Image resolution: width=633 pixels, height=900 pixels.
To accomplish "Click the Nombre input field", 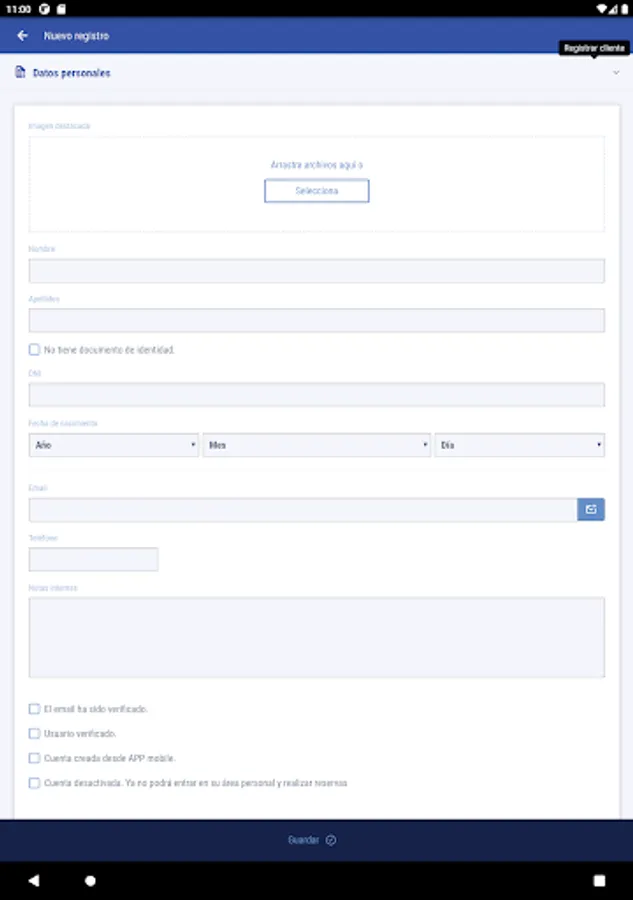I will (x=316, y=271).
